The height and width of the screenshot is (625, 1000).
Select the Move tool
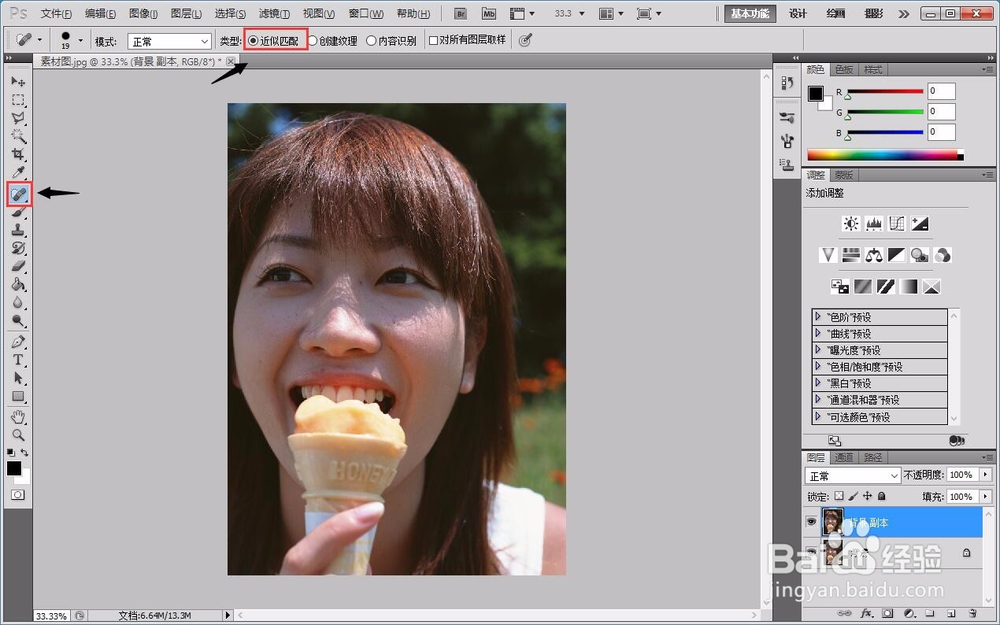tap(18, 82)
